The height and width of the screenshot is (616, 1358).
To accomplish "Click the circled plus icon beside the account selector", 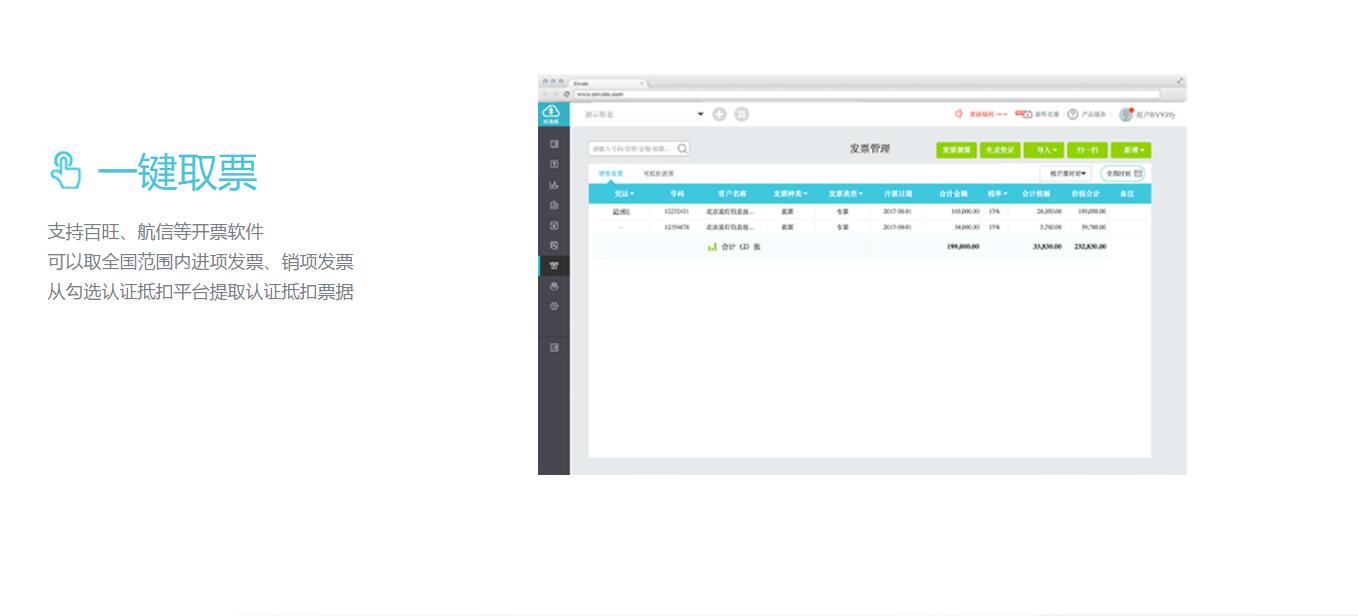I will point(719,114).
